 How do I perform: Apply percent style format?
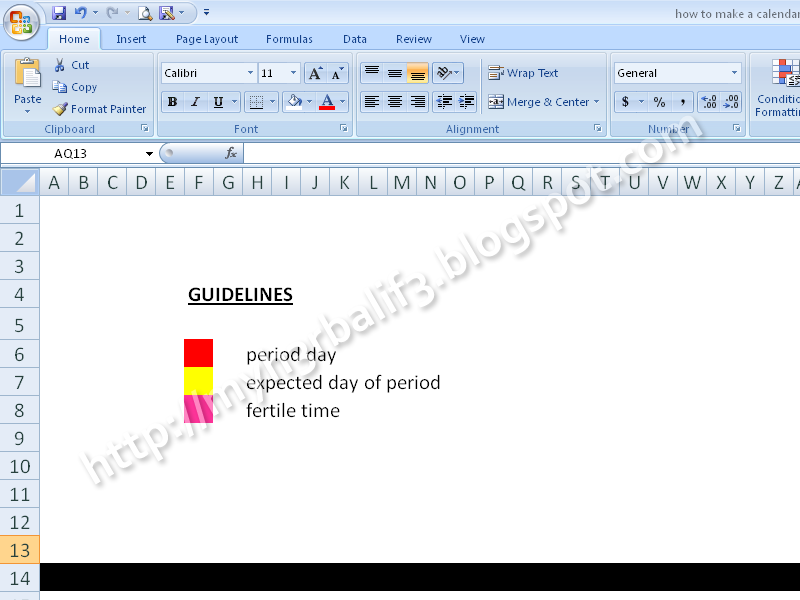(659, 102)
